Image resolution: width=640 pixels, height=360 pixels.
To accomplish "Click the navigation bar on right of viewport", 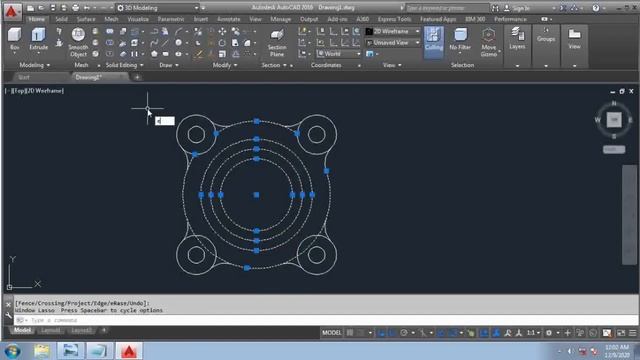I will pyautogui.click(x=629, y=215).
